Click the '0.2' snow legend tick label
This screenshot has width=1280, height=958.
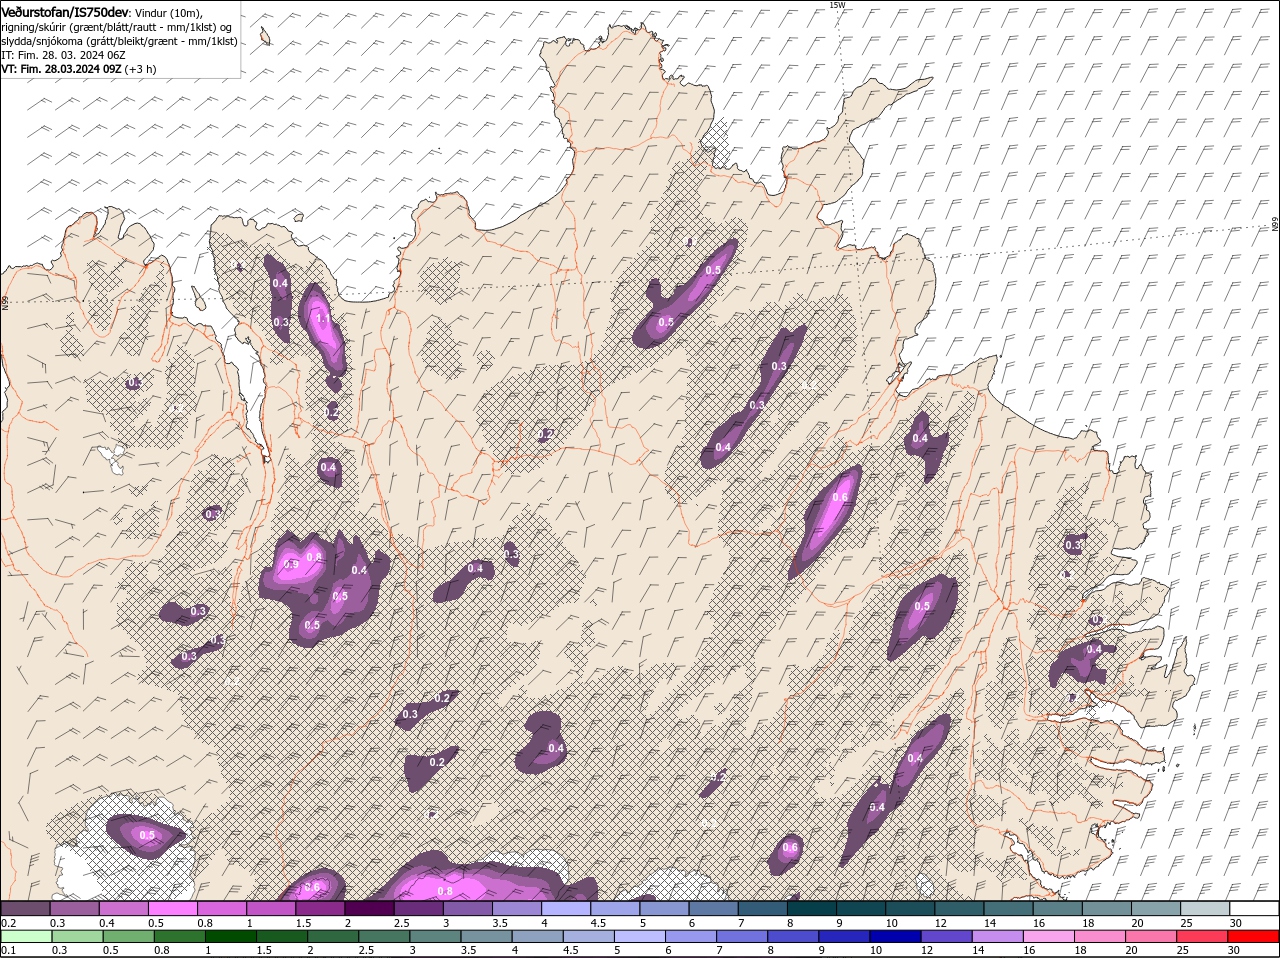pos(8,923)
